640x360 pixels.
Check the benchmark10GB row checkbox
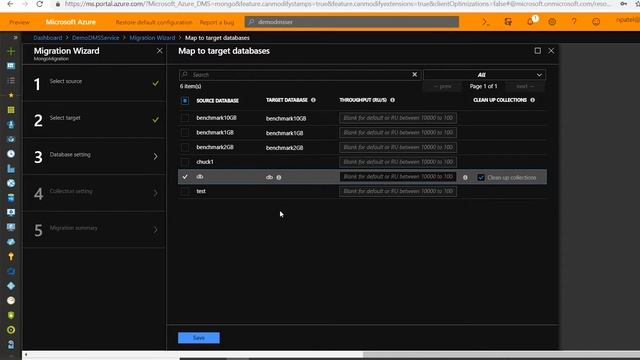[x=185, y=118]
